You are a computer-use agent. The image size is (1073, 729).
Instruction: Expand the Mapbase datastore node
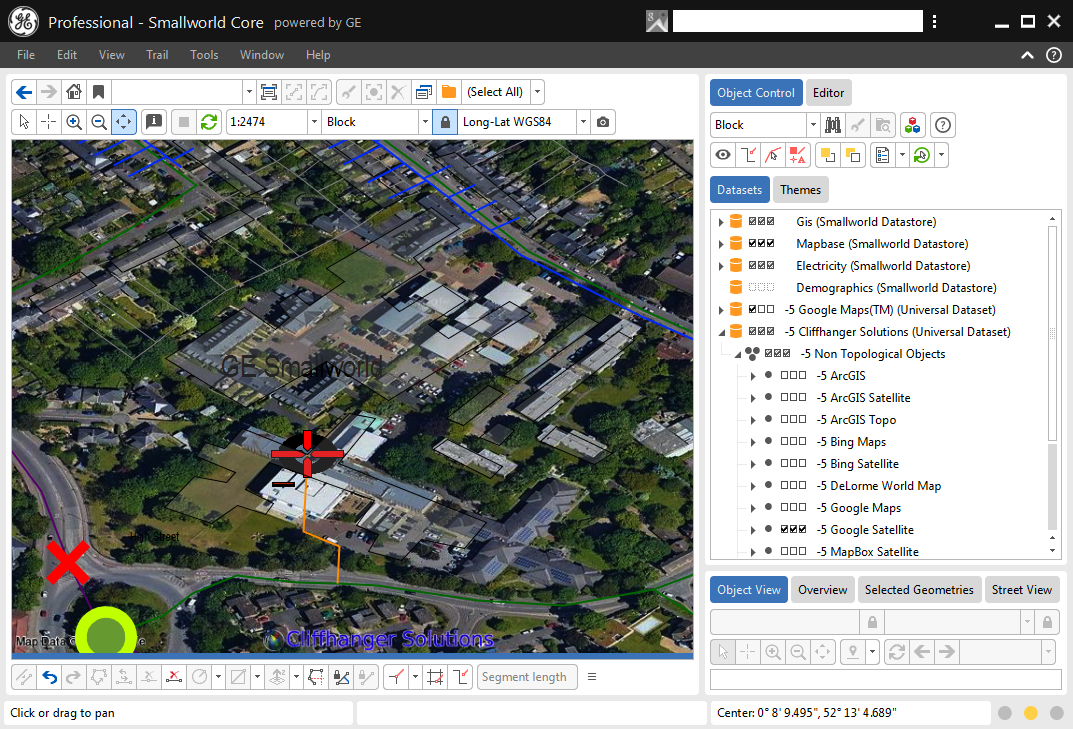pos(721,244)
